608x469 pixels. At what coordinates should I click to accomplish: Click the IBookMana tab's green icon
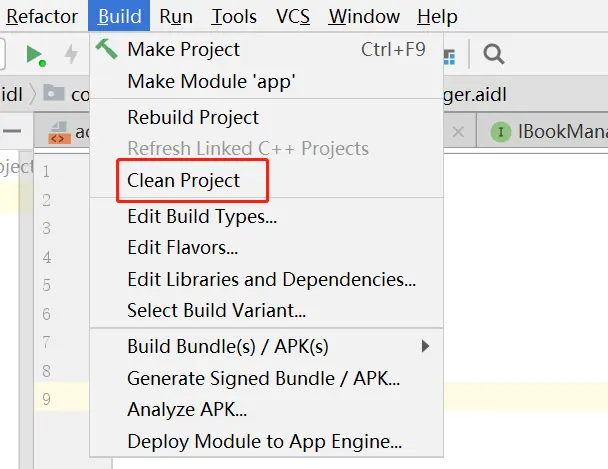pyautogui.click(x=499, y=132)
